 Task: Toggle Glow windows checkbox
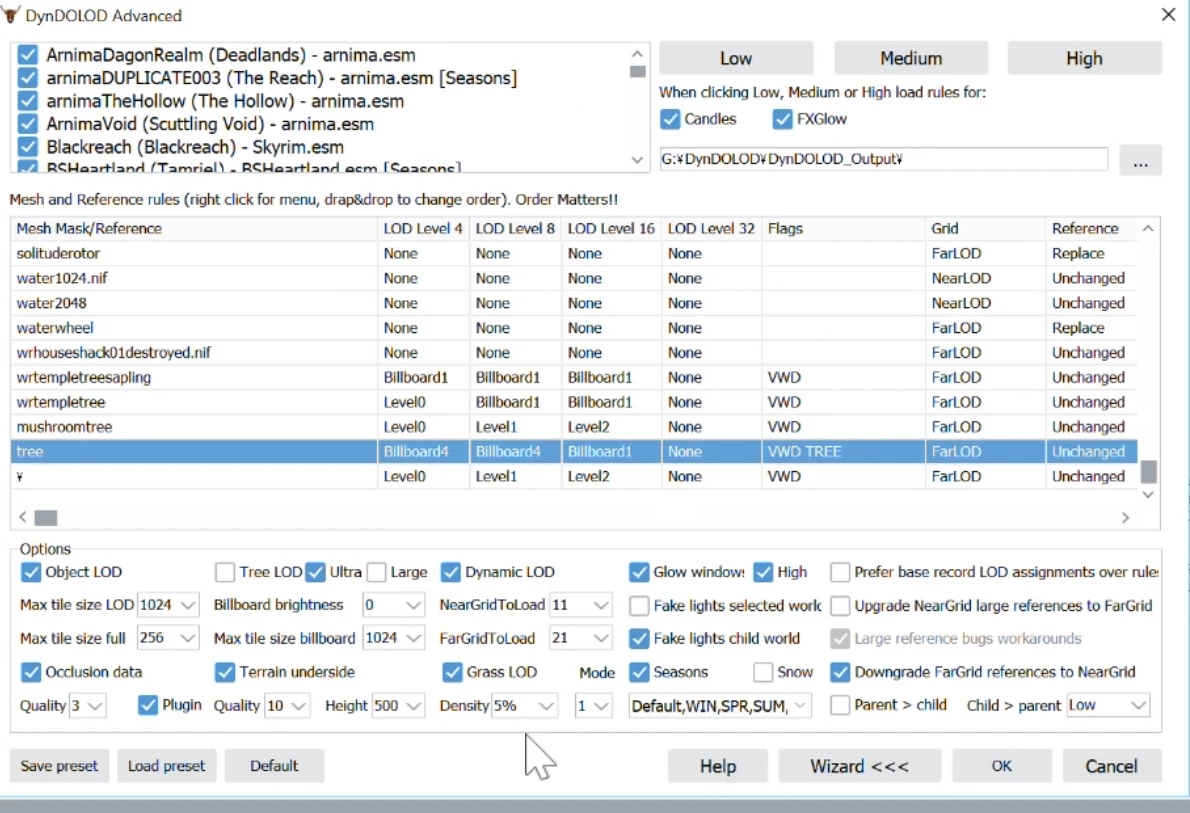[639, 572]
